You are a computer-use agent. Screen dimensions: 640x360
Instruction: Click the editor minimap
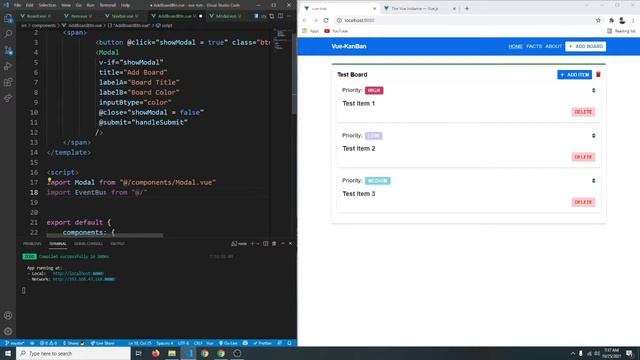(x=282, y=40)
